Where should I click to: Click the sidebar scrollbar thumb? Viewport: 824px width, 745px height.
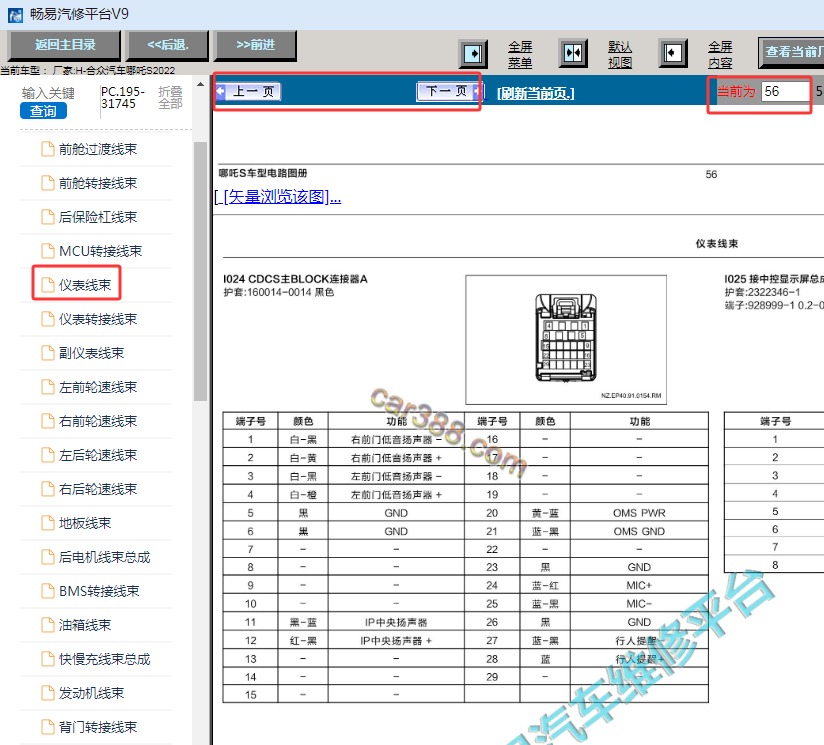pos(200,271)
